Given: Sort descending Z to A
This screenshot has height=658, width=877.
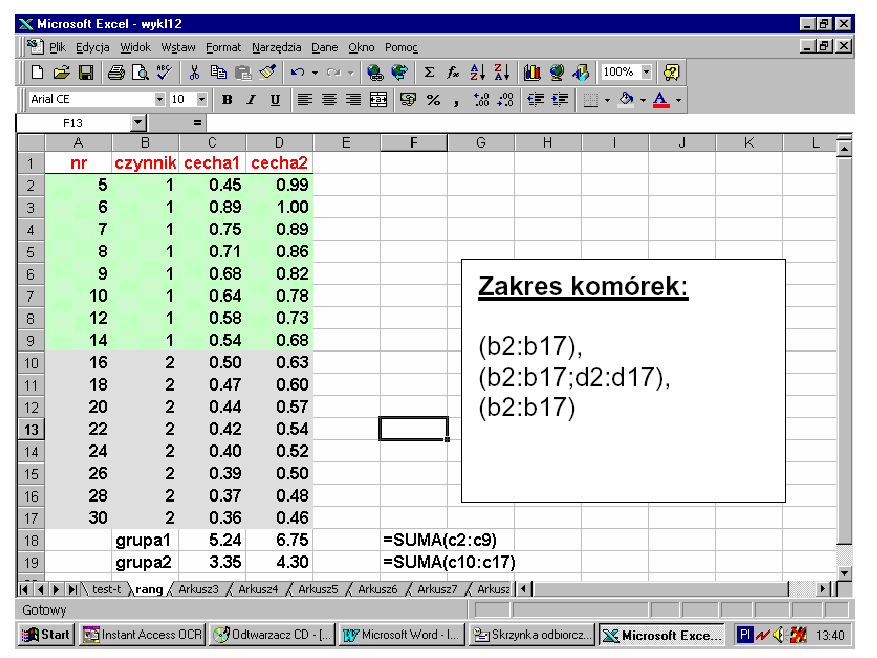Looking at the screenshot, I should 502,72.
